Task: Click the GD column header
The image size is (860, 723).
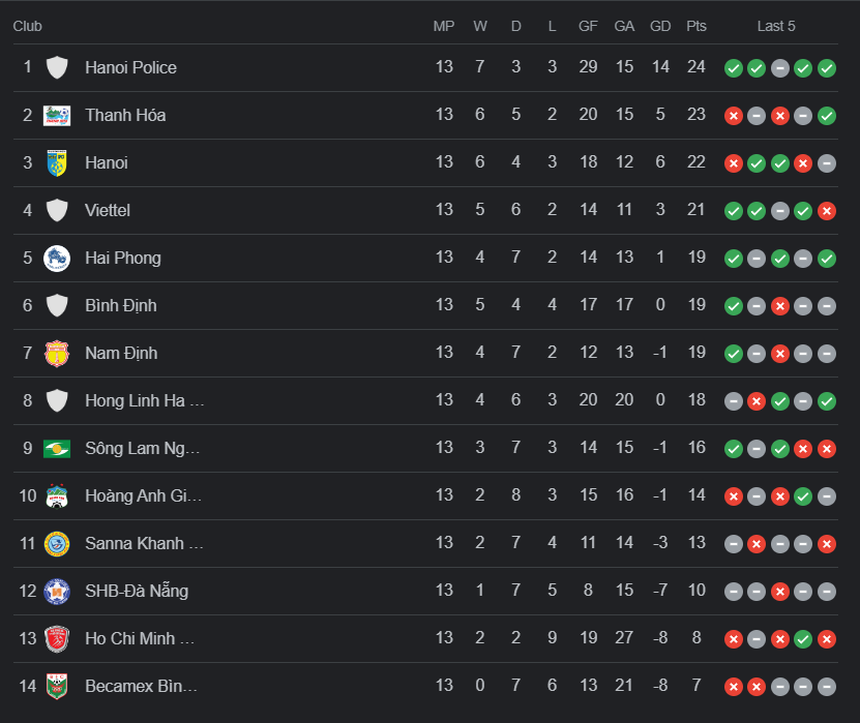Action: pyautogui.click(x=660, y=26)
